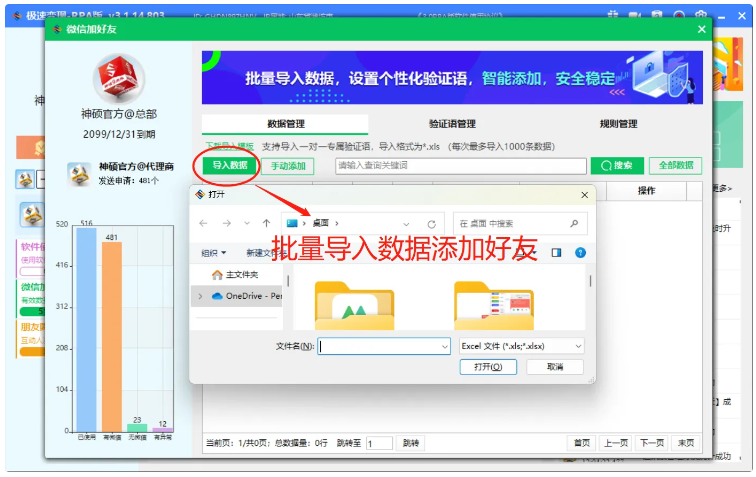Click the magnifier icon in the dialog search box

(574, 223)
